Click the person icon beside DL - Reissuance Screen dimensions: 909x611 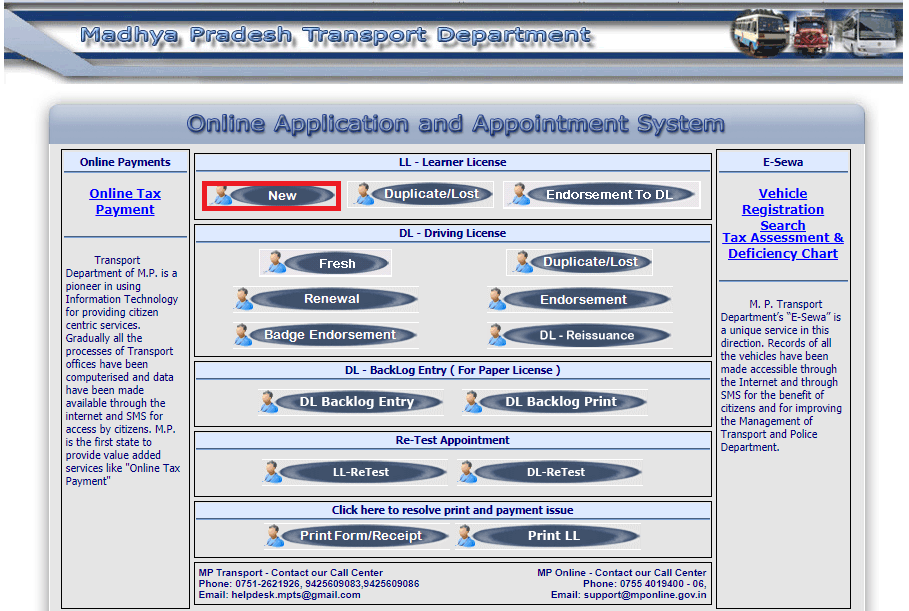click(x=497, y=334)
